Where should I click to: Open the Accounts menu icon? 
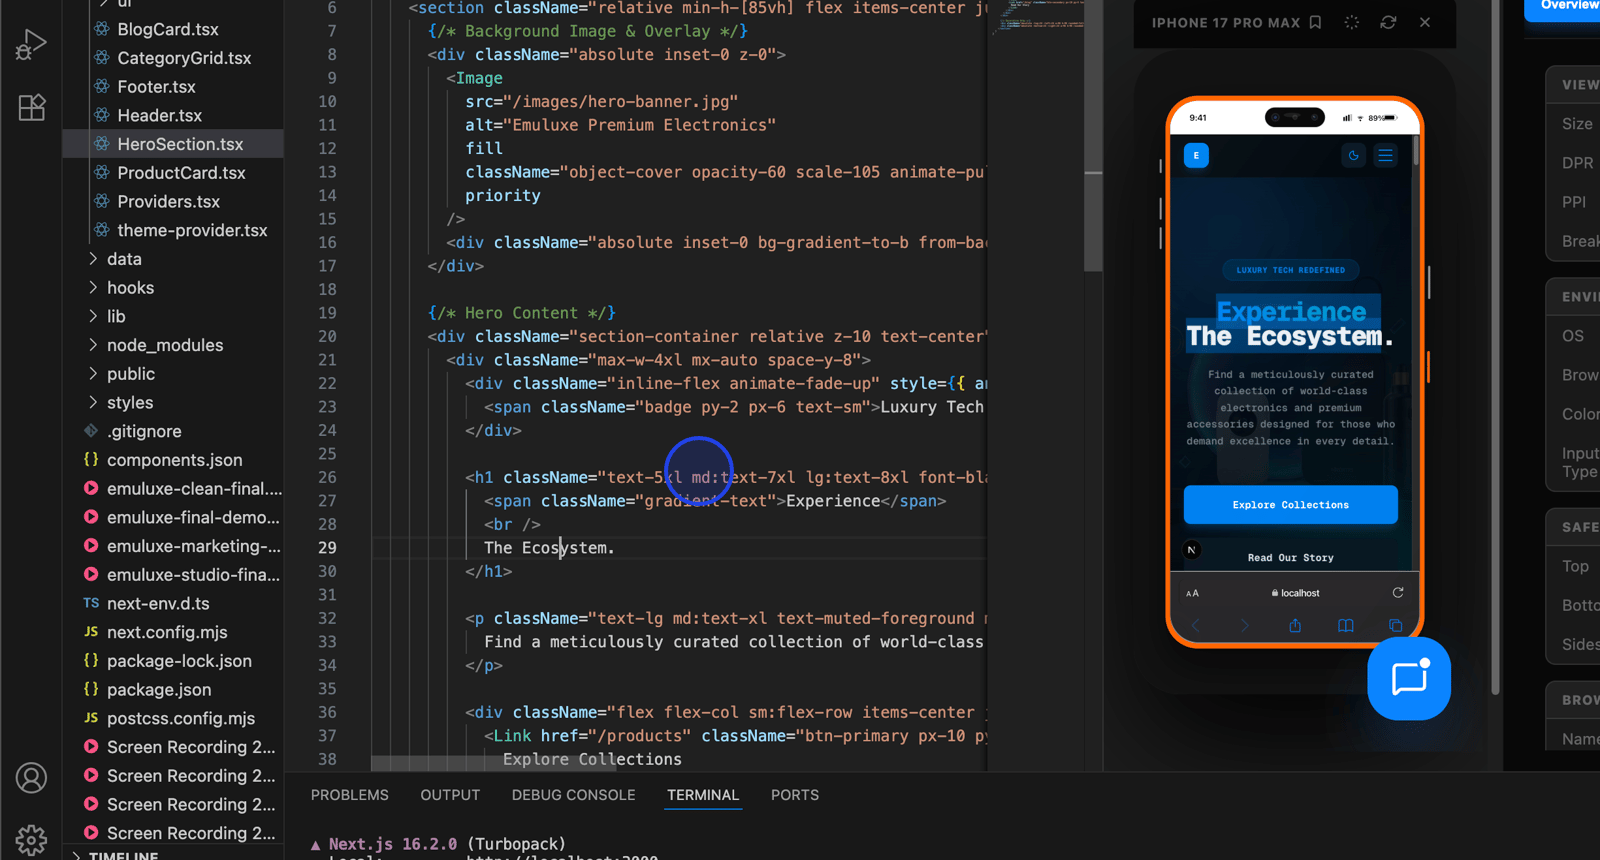[x=31, y=778]
